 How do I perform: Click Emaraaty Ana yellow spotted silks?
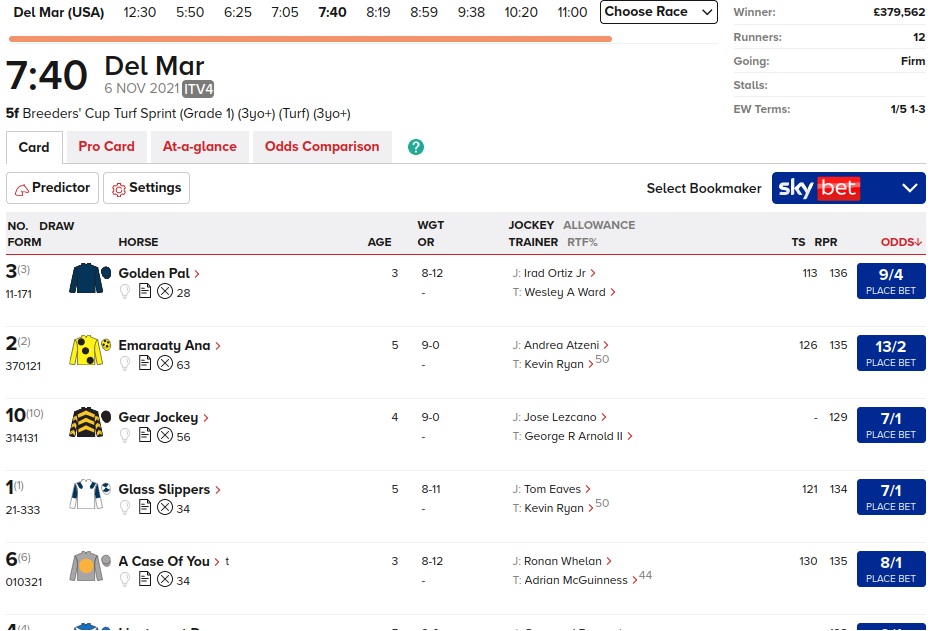90,350
